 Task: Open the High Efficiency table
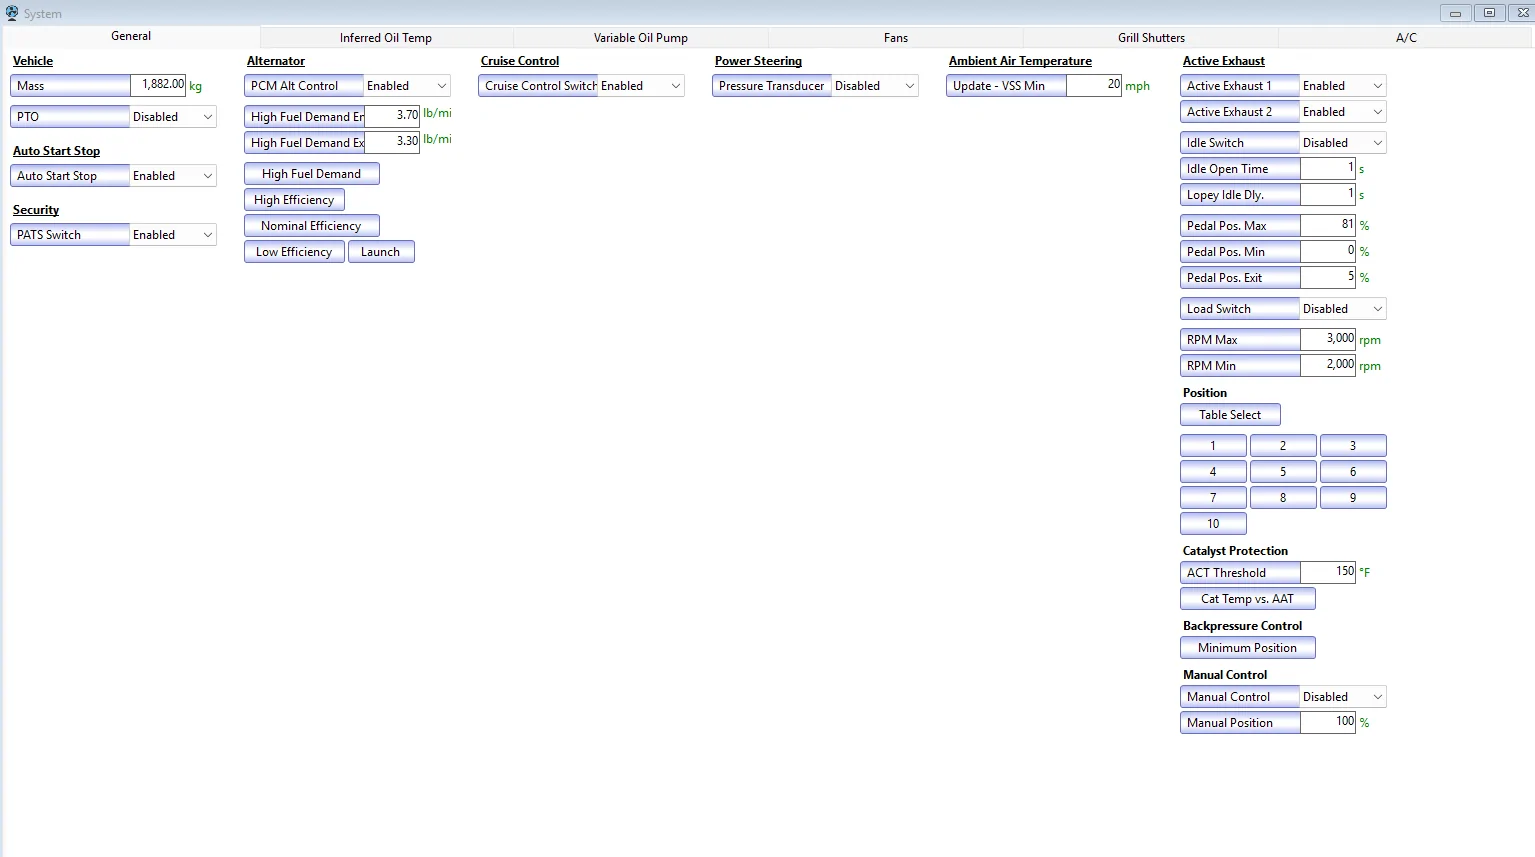pyautogui.click(x=294, y=200)
